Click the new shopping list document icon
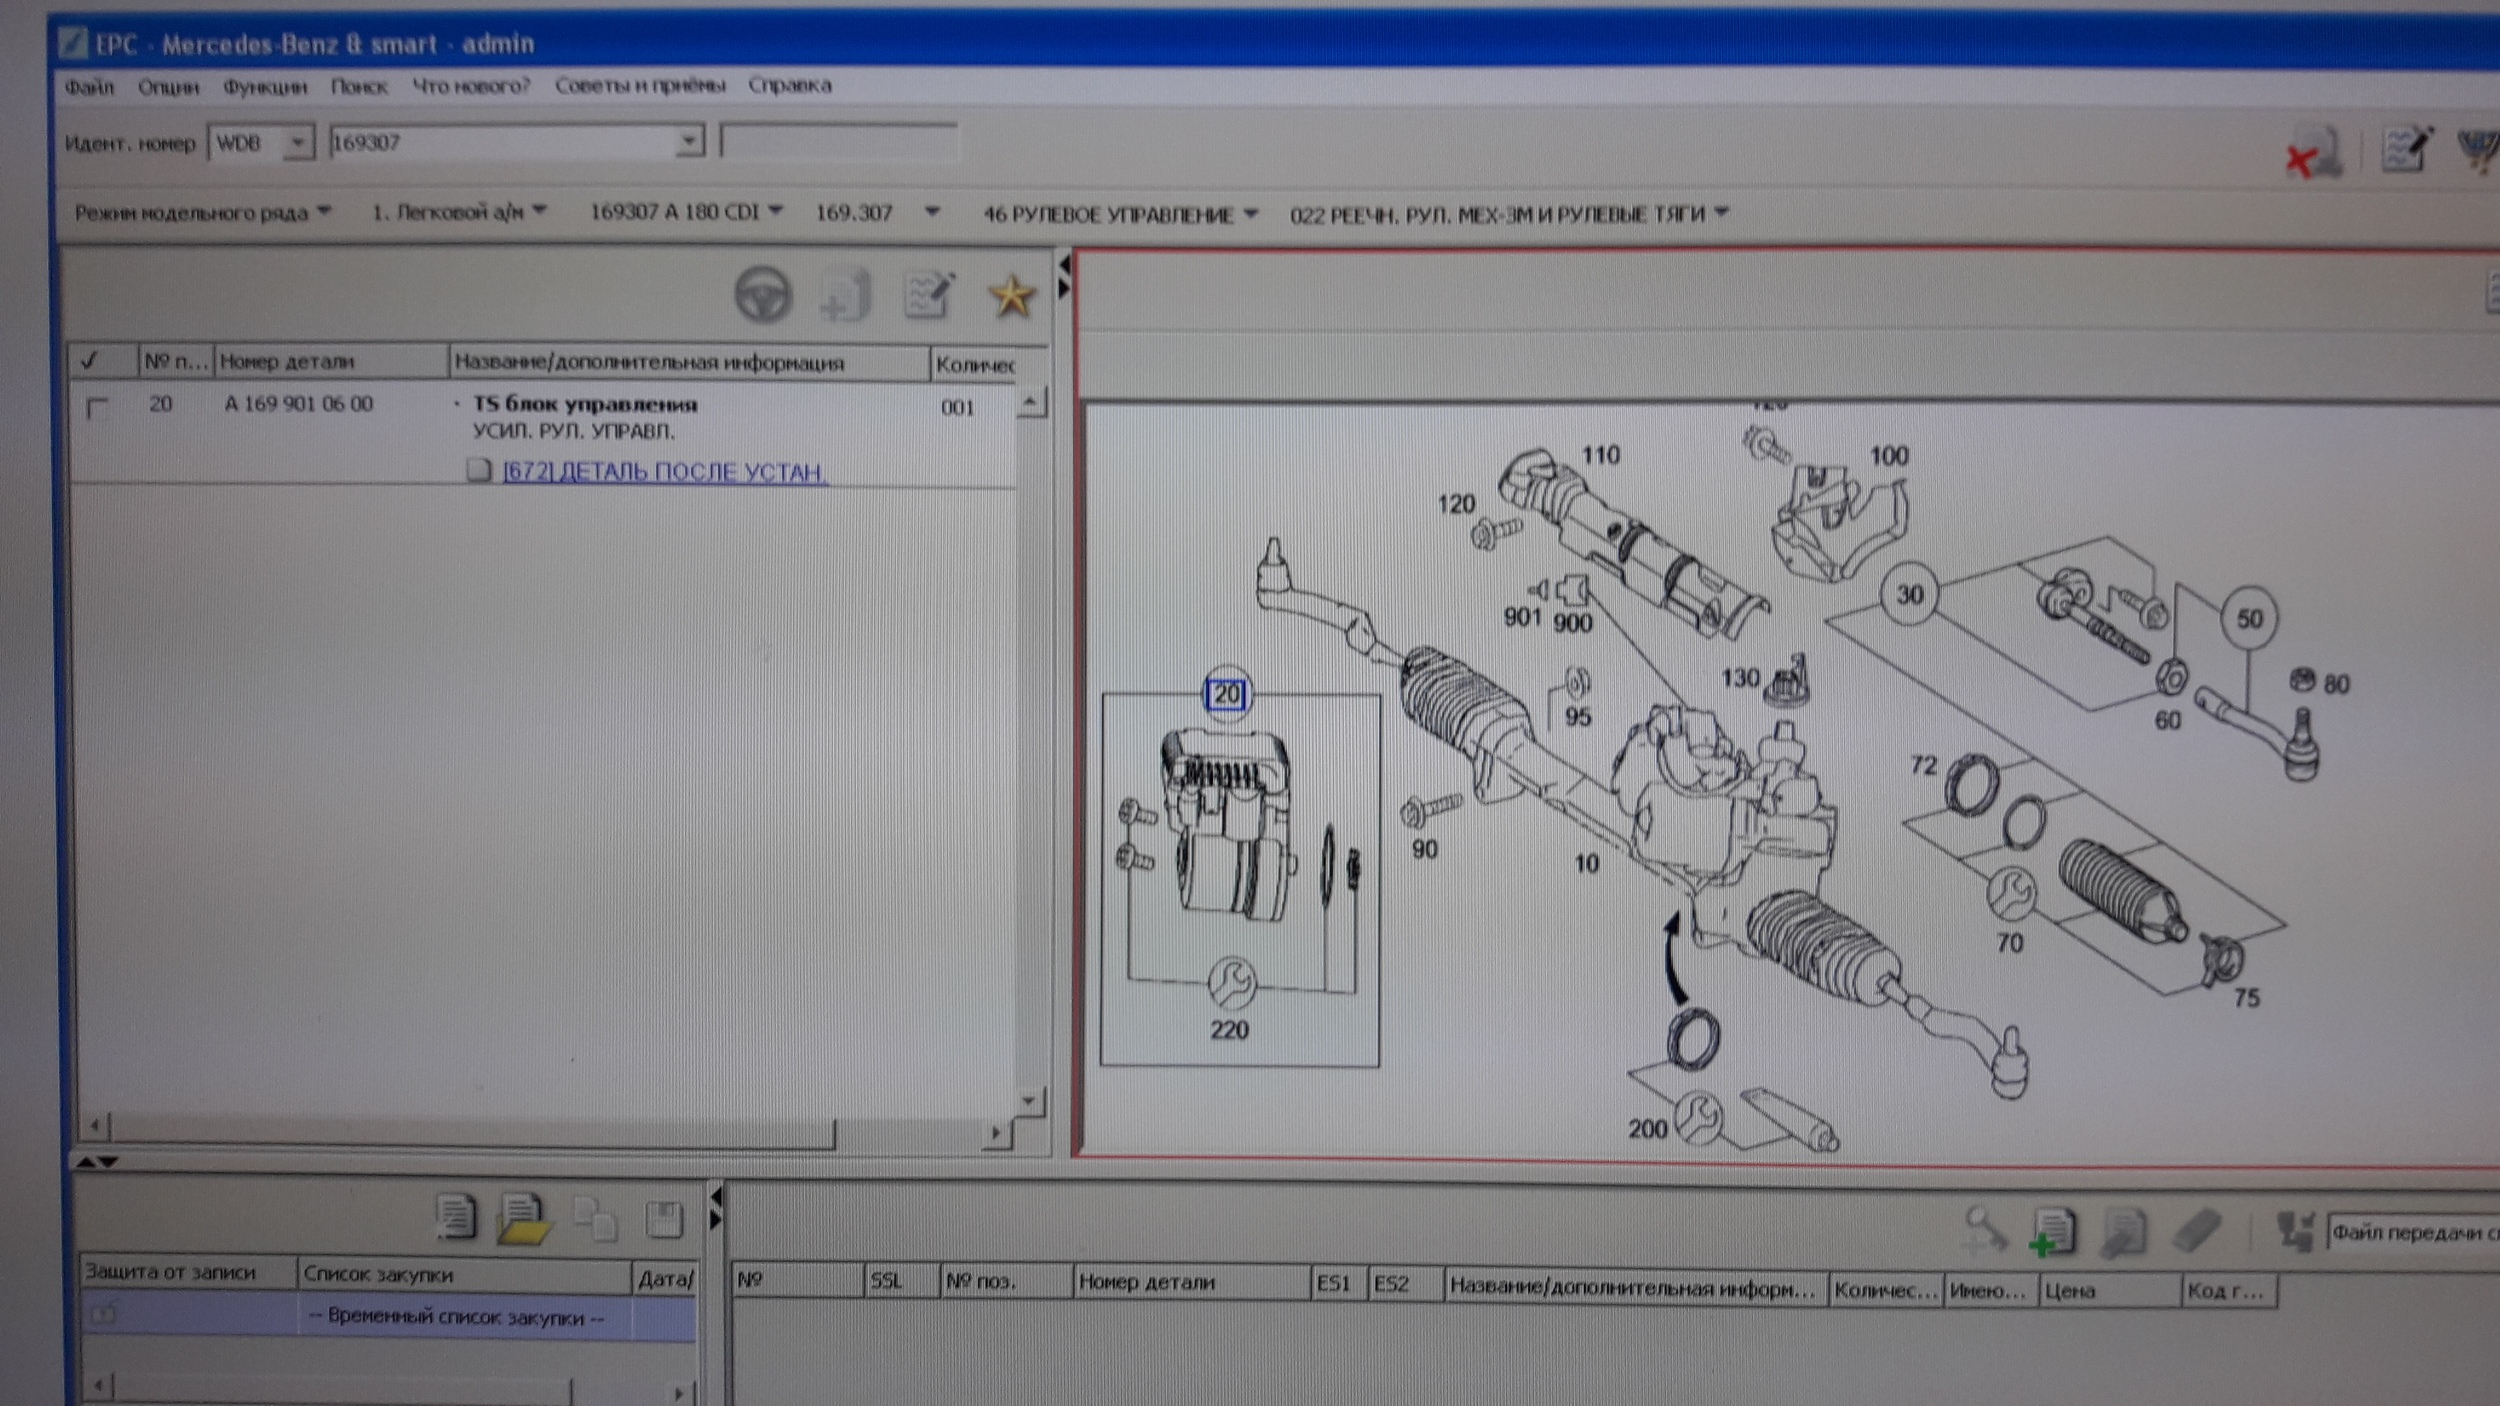The width and height of the screenshot is (2500, 1406). point(456,1217)
